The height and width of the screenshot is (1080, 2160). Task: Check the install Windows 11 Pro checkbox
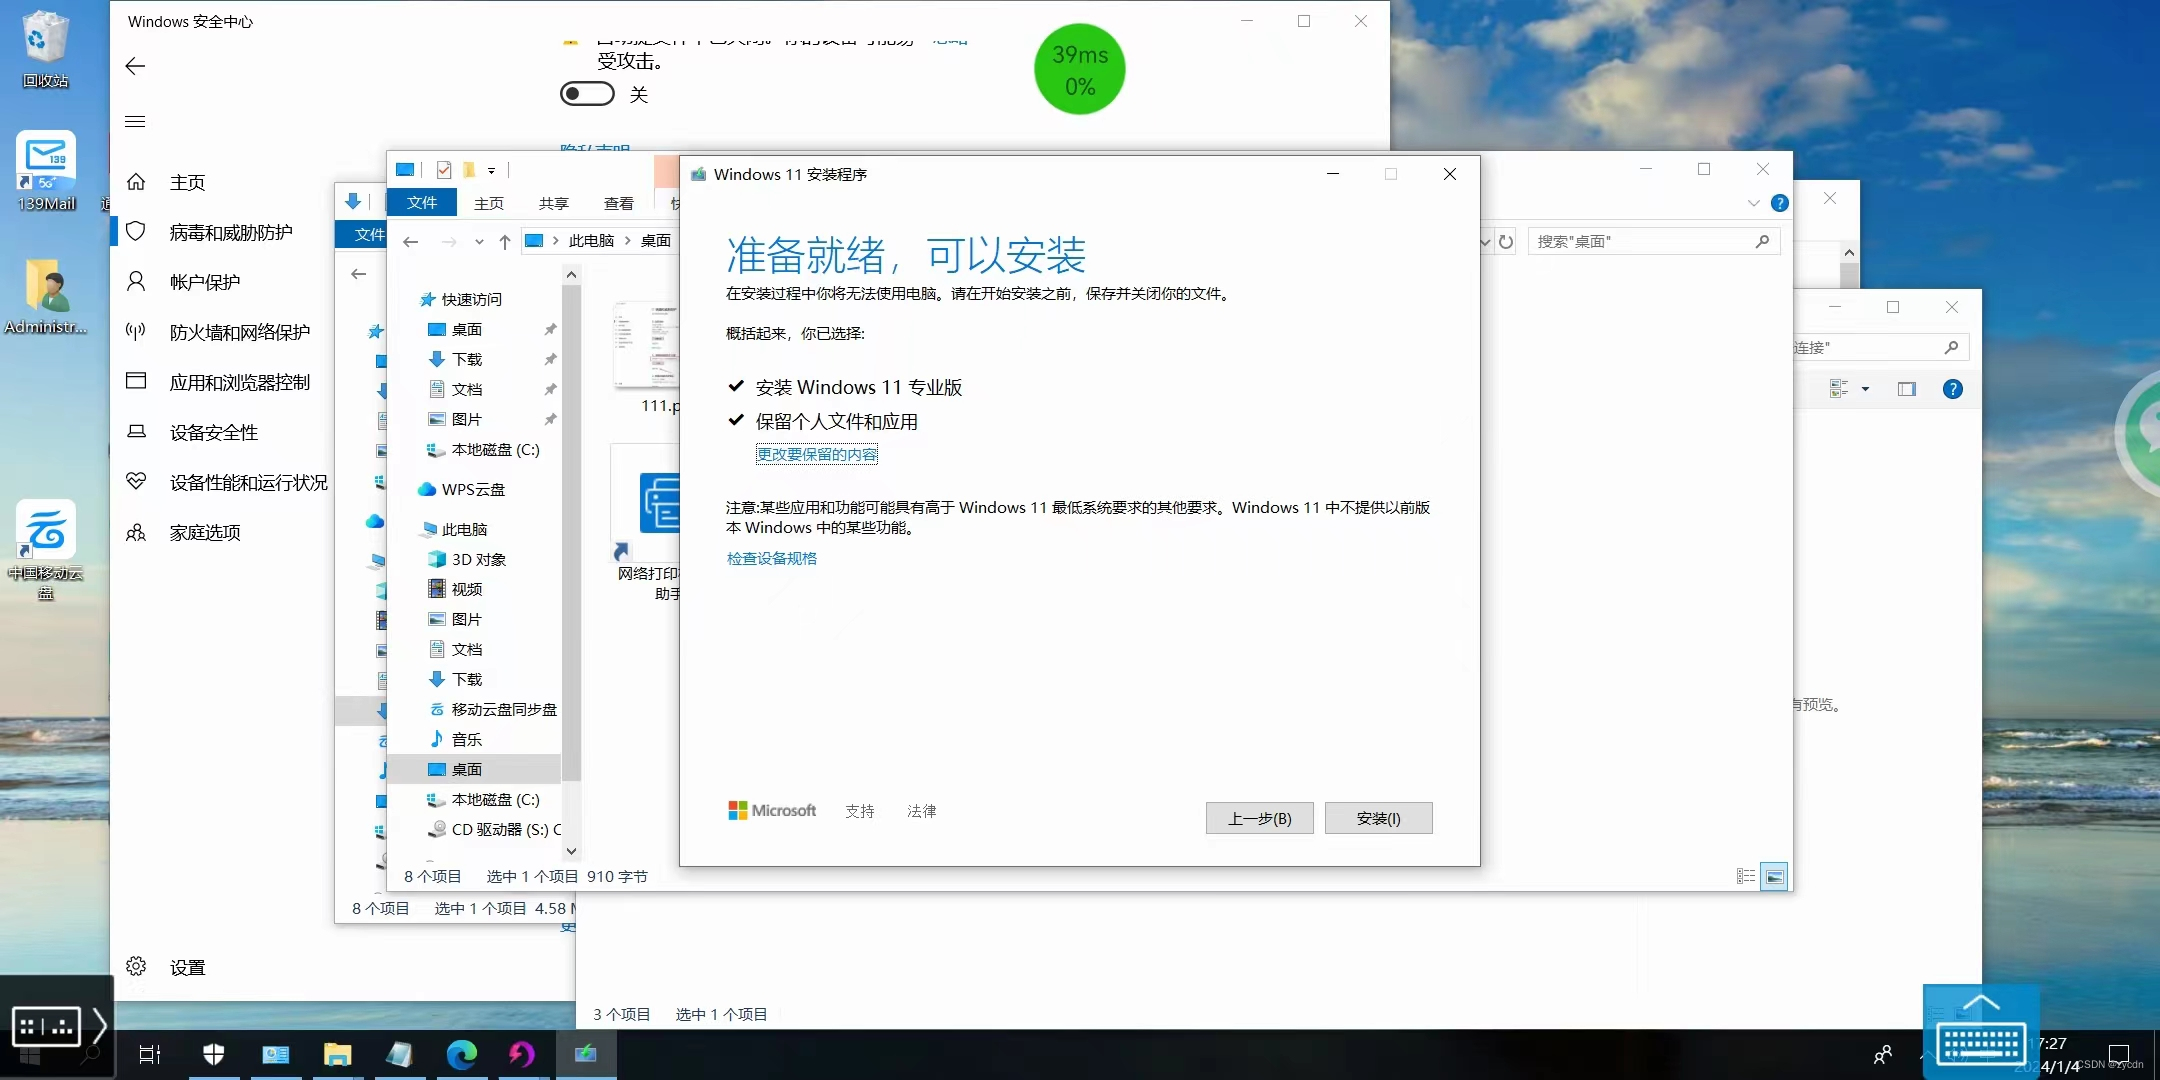pyautogui.click(x=736, y=387)
